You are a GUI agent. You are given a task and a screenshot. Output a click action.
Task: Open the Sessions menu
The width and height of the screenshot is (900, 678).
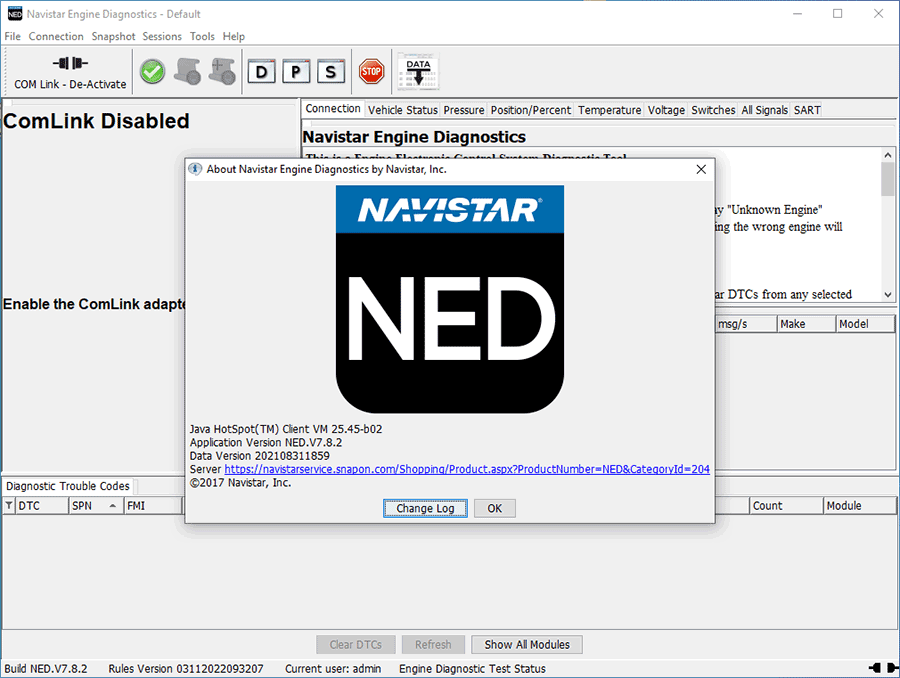pos(162,36)
